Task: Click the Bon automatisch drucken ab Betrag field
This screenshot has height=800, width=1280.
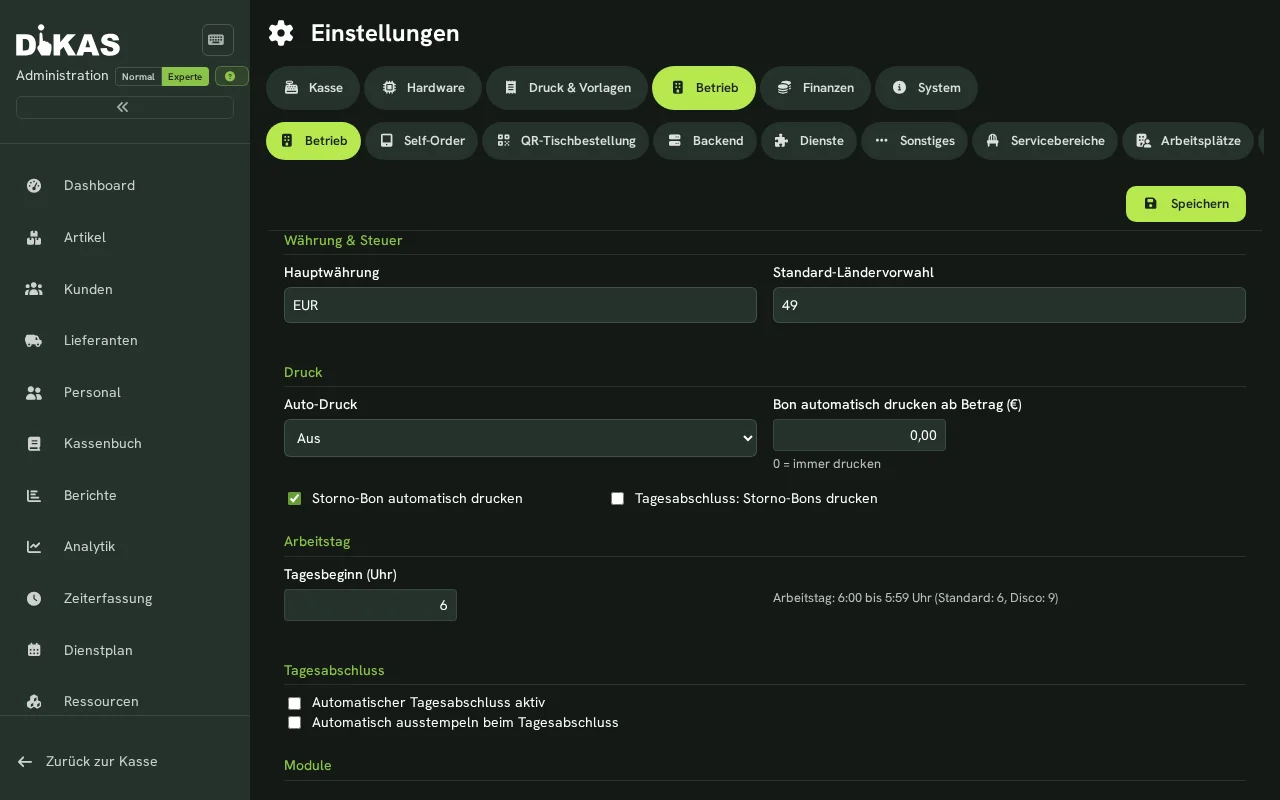Action: [x=859, y=435]
